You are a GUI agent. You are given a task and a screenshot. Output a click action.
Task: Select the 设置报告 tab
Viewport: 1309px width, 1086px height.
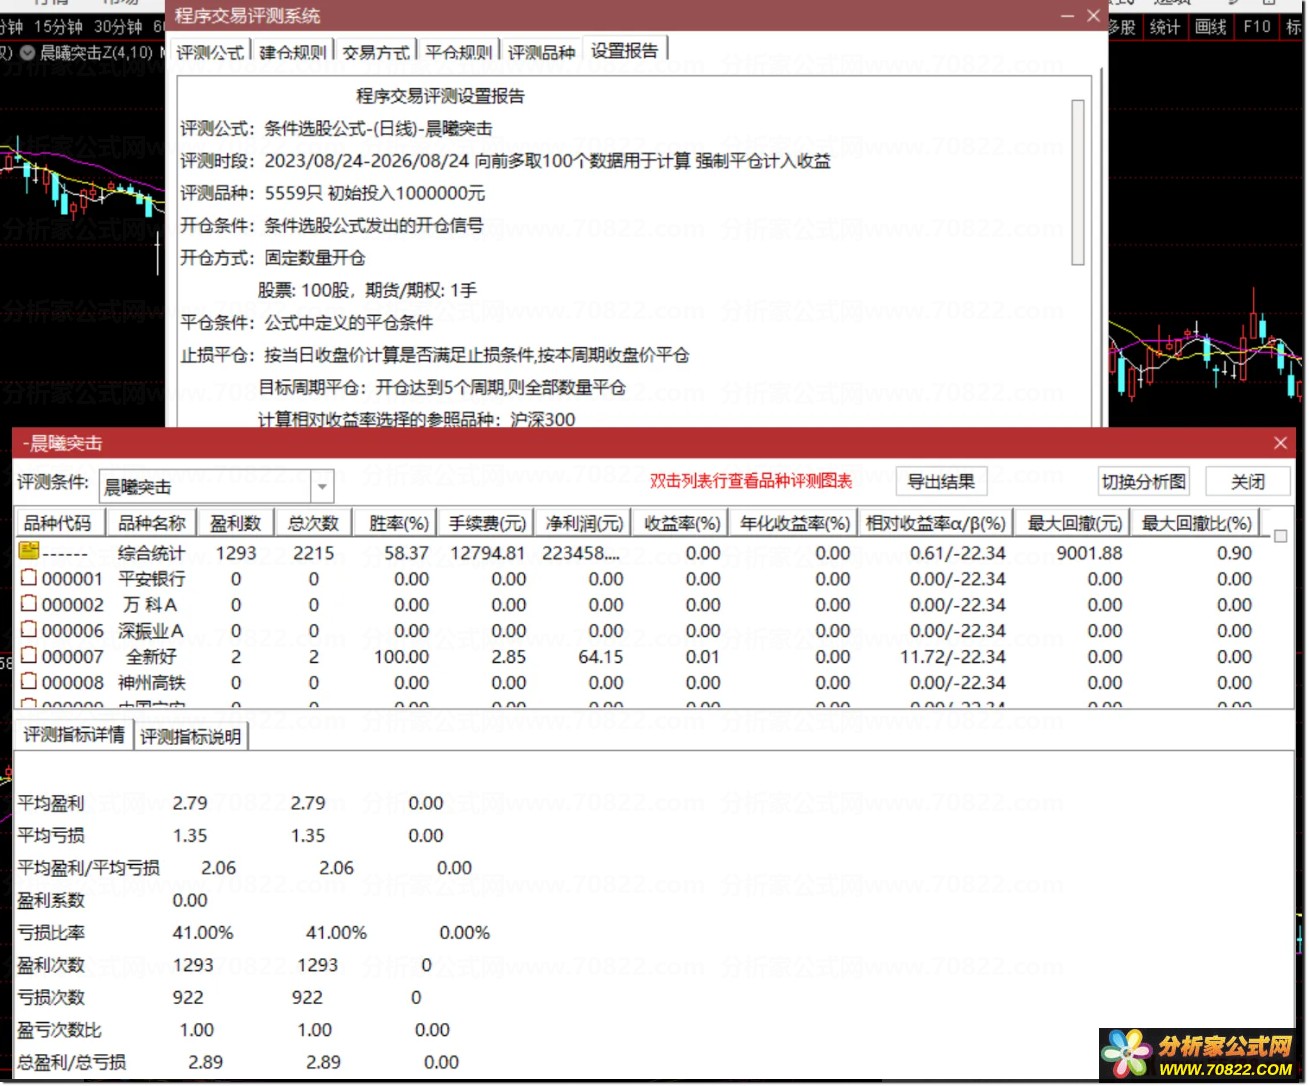(625, 50)
